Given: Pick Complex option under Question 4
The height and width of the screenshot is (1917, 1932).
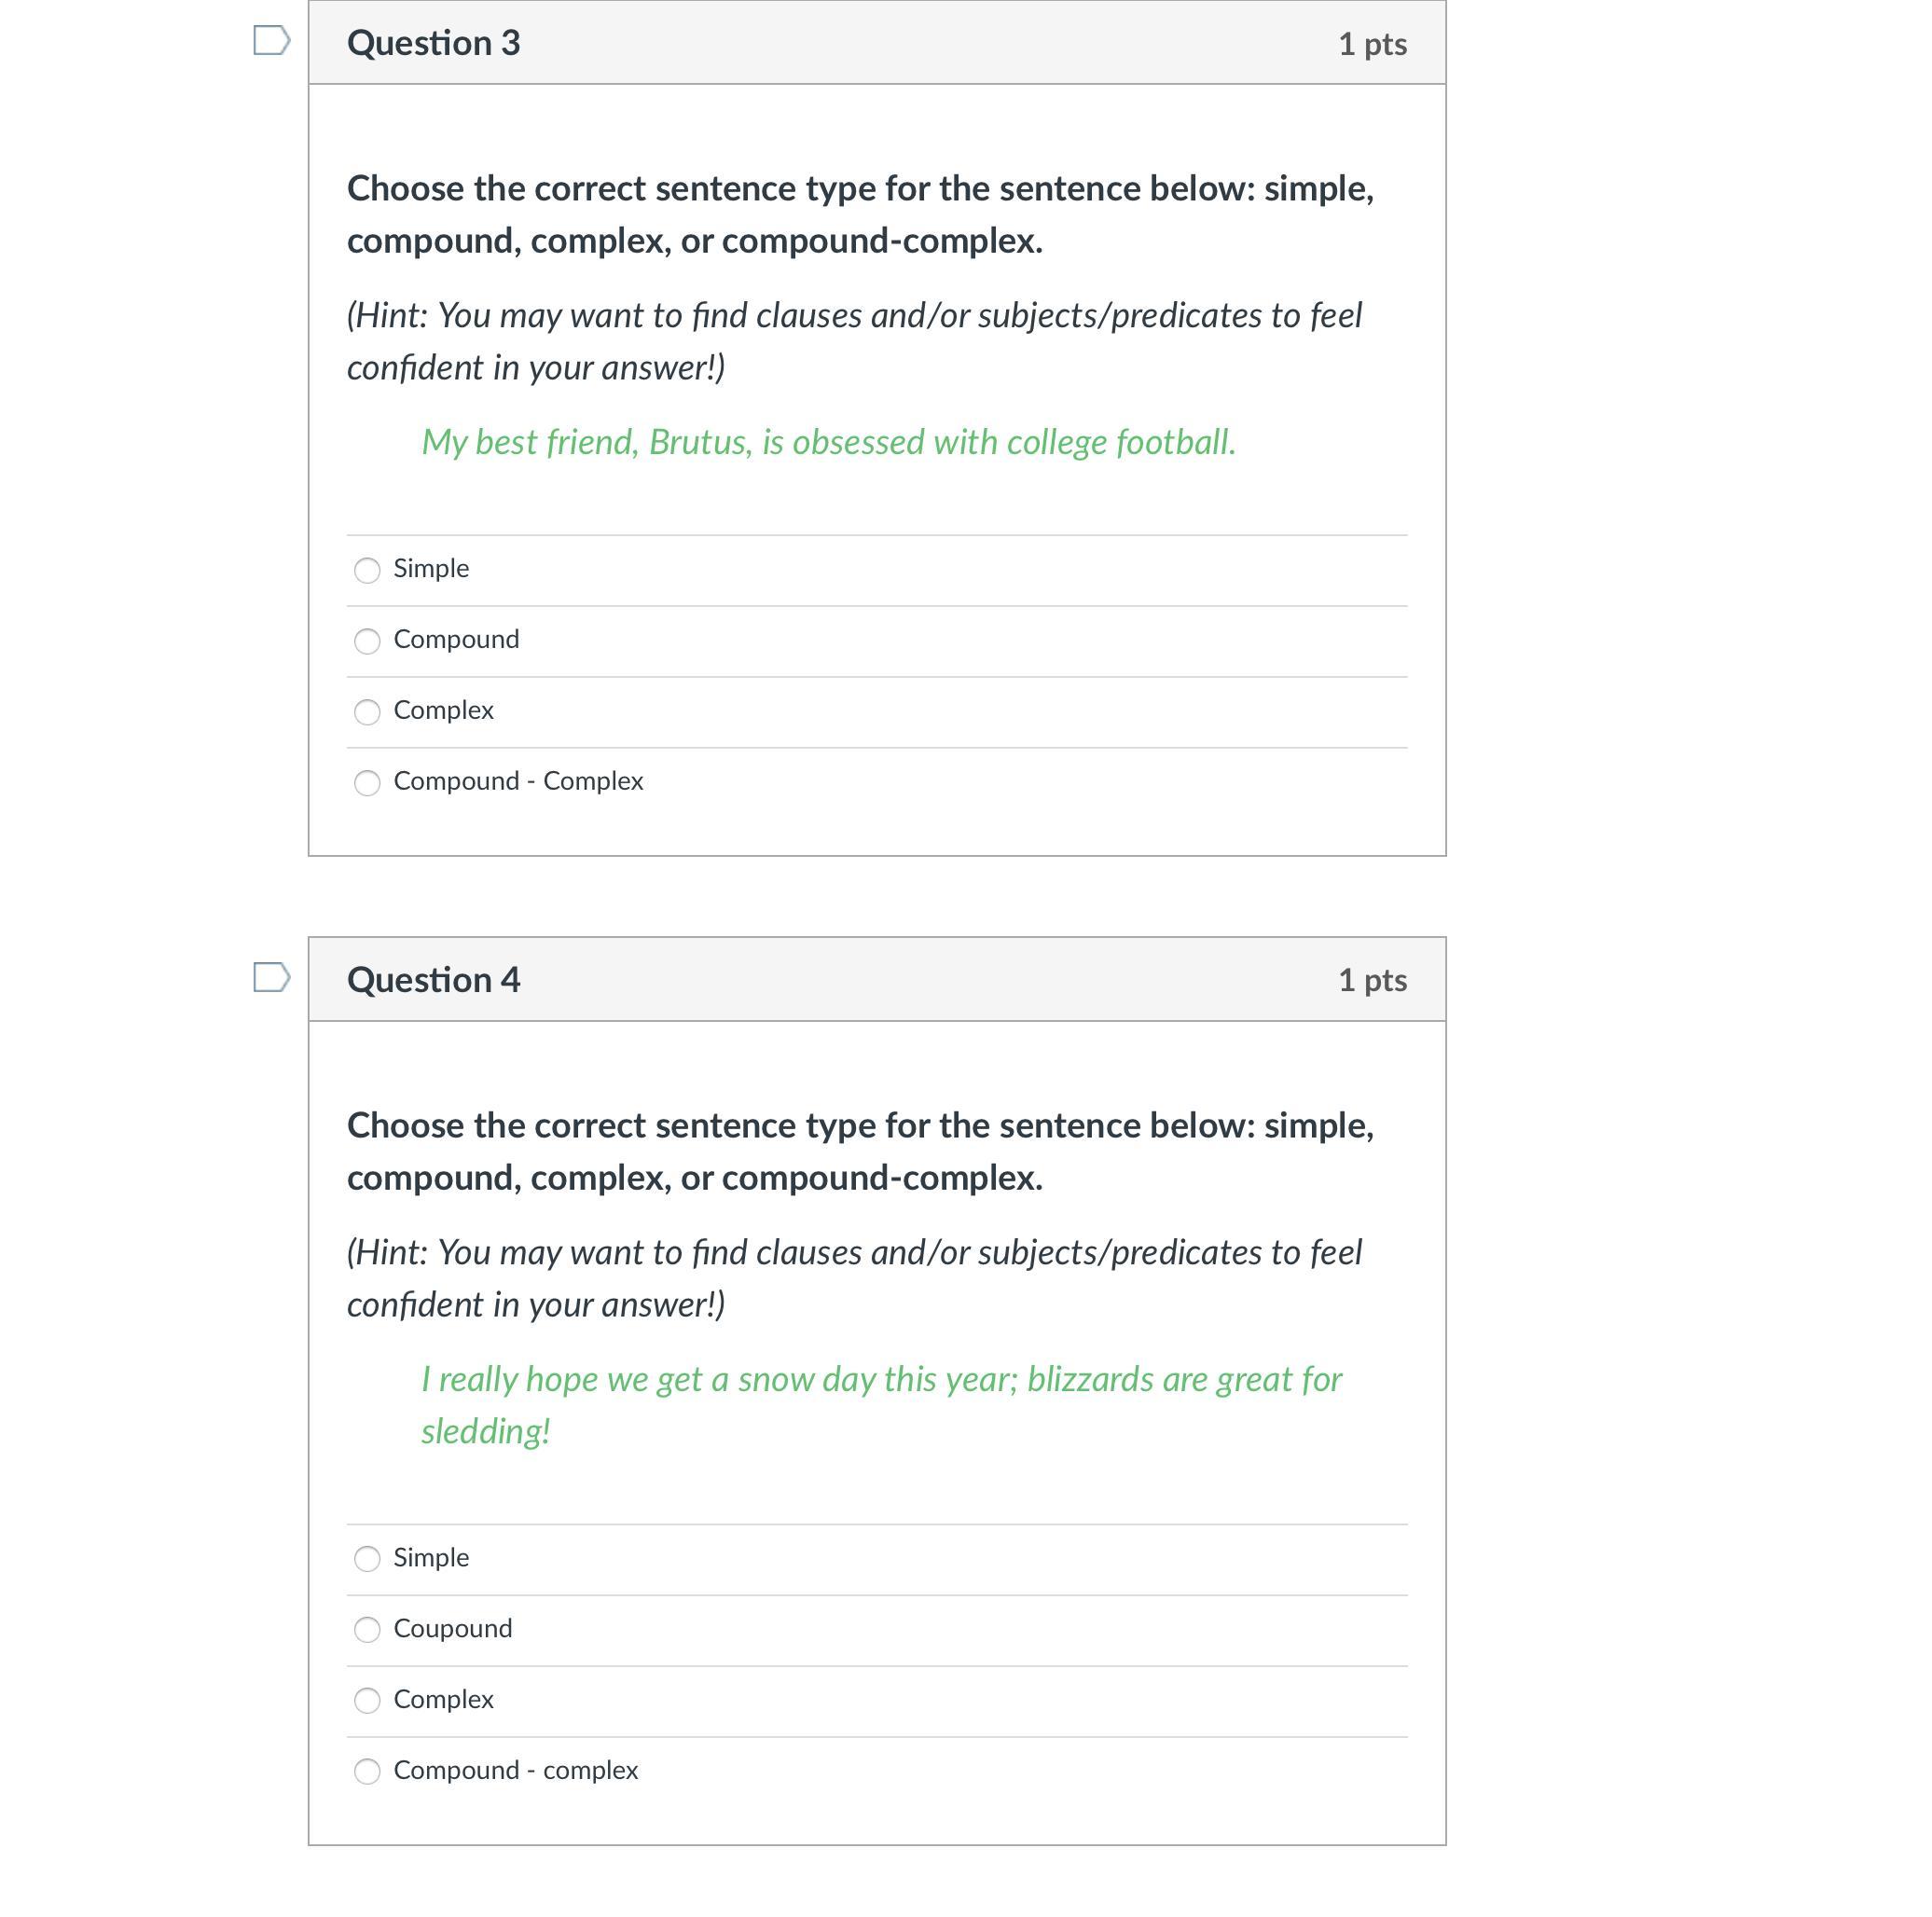Looking at the screenshot, I should click(367, 1701).
